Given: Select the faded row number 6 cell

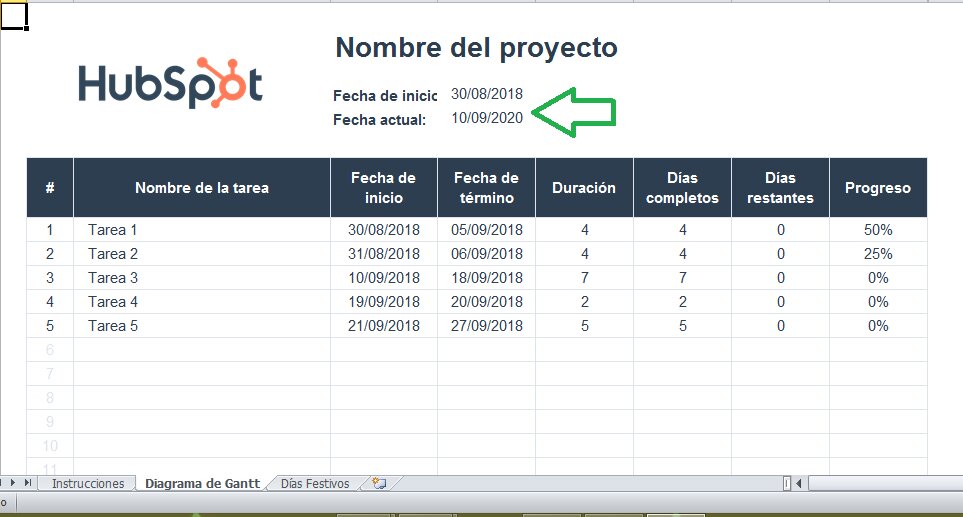Looking at the screenshot, I should click(x=50, y=349).
